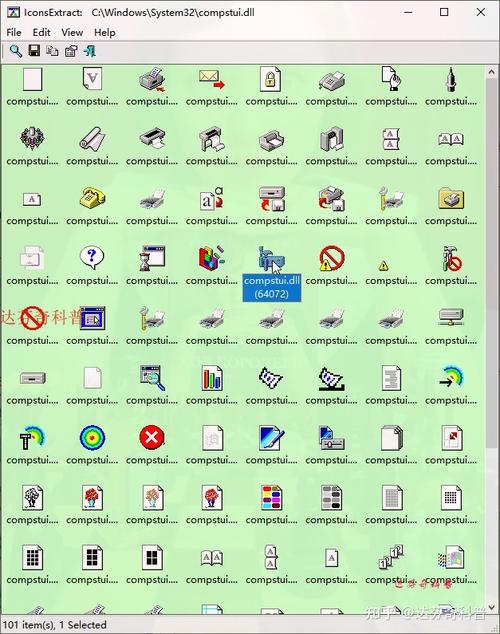Click the floppy disk Save icon

tap(34, 51)
